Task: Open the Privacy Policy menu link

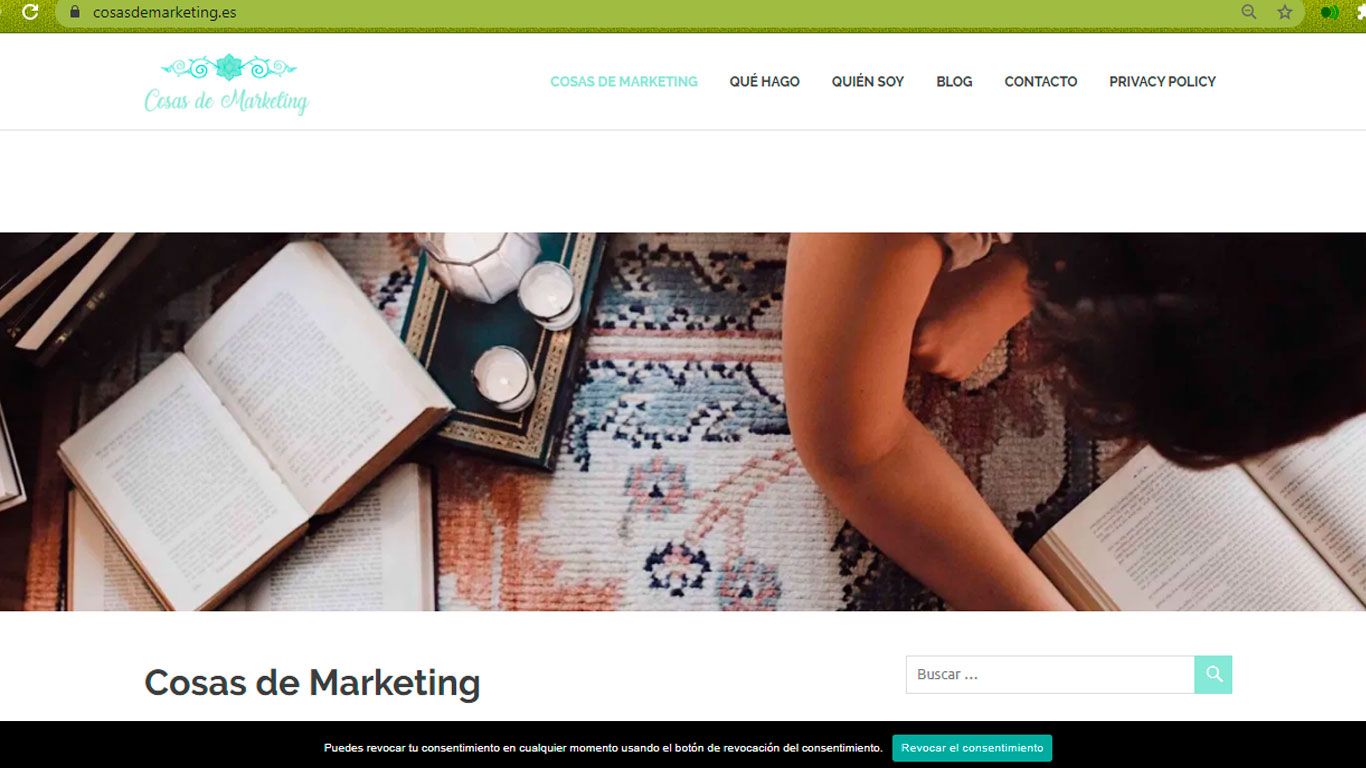Action: [x=1162, y=82]
